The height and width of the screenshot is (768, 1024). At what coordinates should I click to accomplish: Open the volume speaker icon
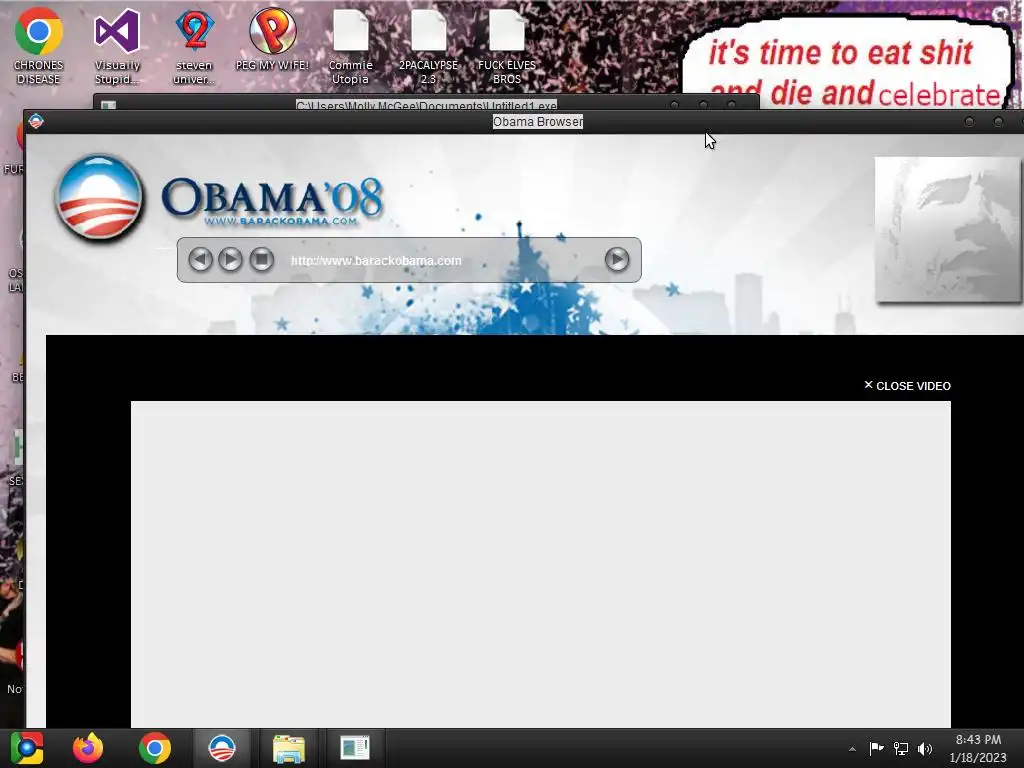coord(925,748)
